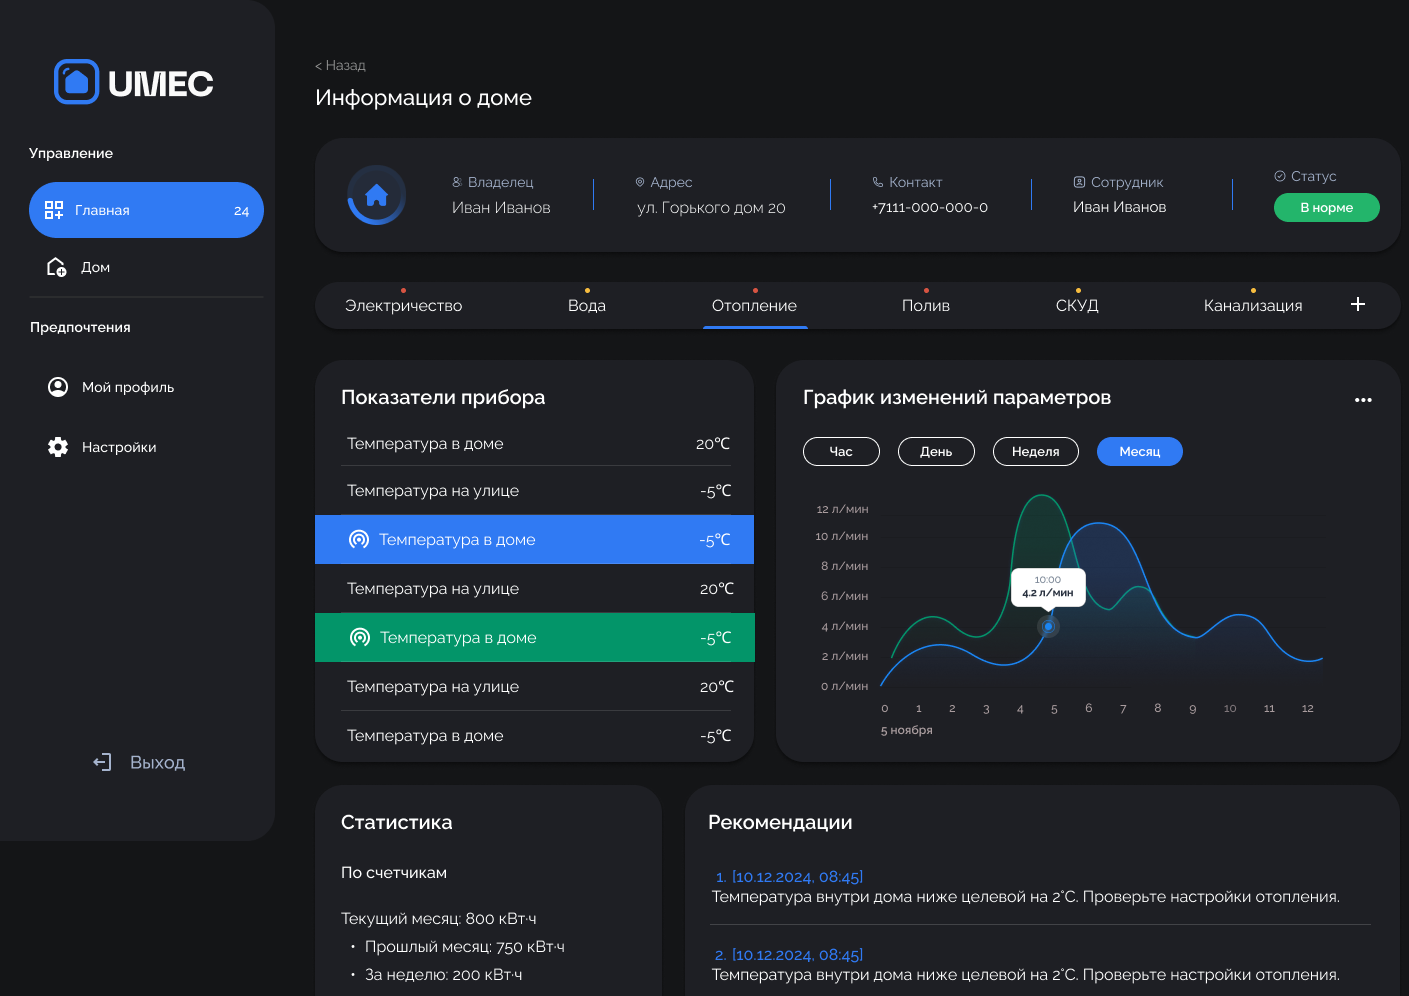Image resolution: width=1409 pixels, height=996 pixels.
Task: Click the house icon beside Дом in sidebar
Action: point(57,267)
